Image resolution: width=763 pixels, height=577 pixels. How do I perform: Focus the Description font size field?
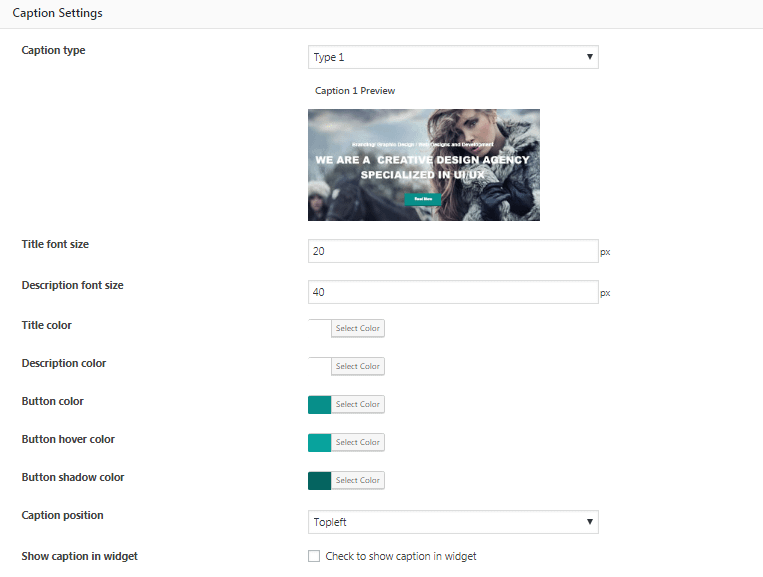point(453,292)
